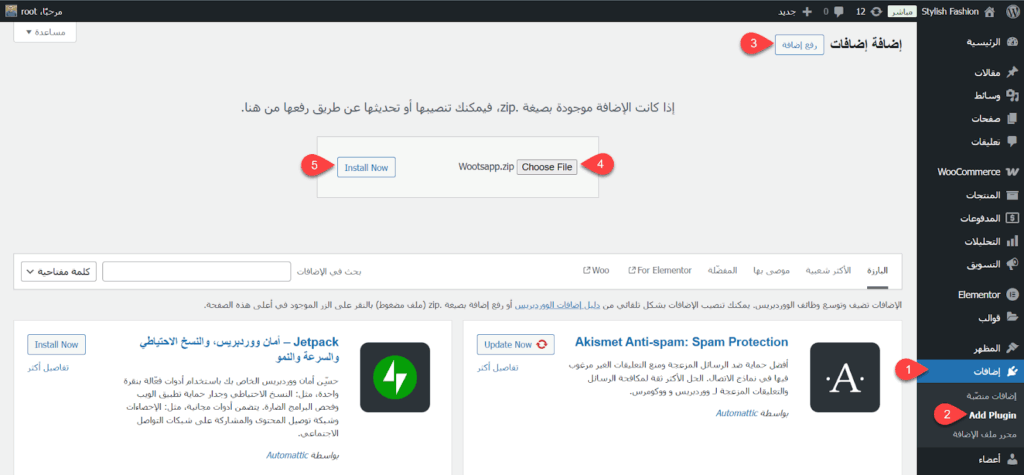Image resolution: width=1024 pixels, height=475 pixels.
Task: Click the Elementor logo icon in sidebar
Action: click(1012, 294)
